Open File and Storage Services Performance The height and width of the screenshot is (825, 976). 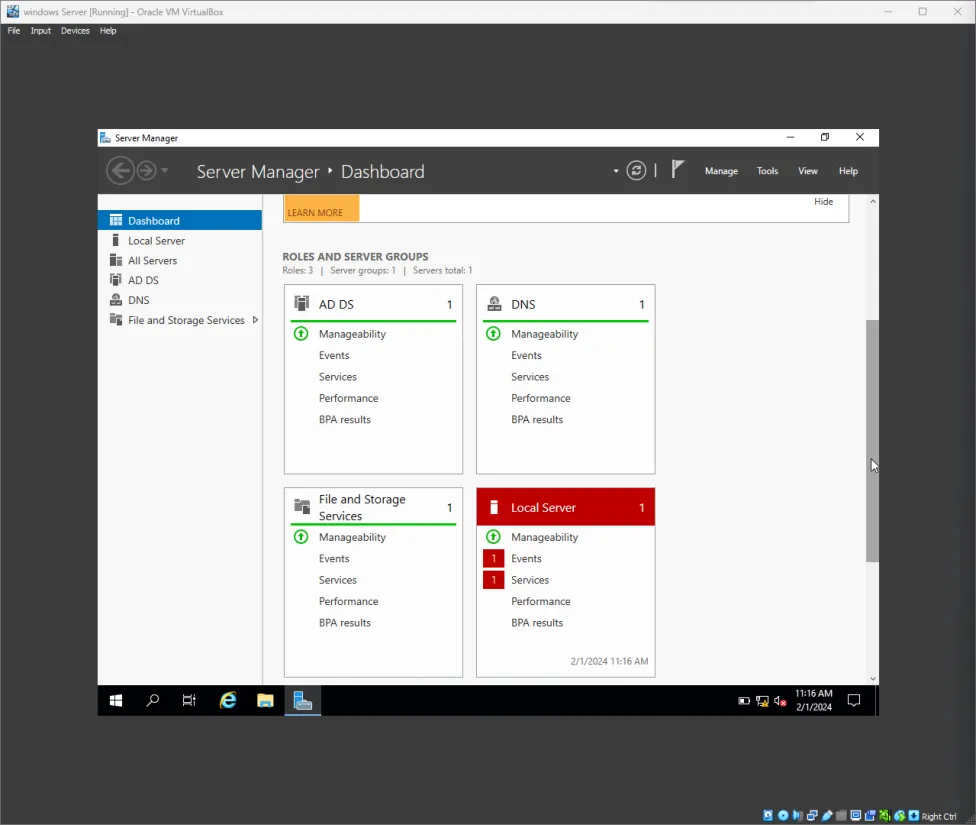coord(349,601)
